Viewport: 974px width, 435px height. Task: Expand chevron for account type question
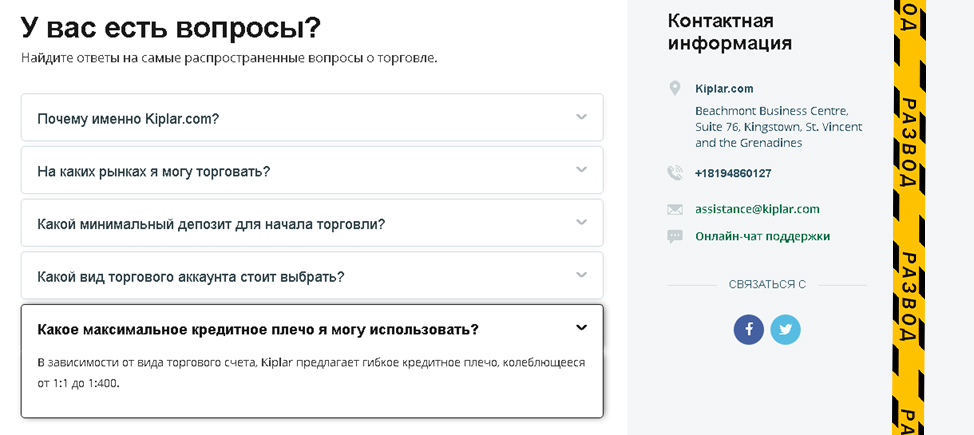(581, 274)
